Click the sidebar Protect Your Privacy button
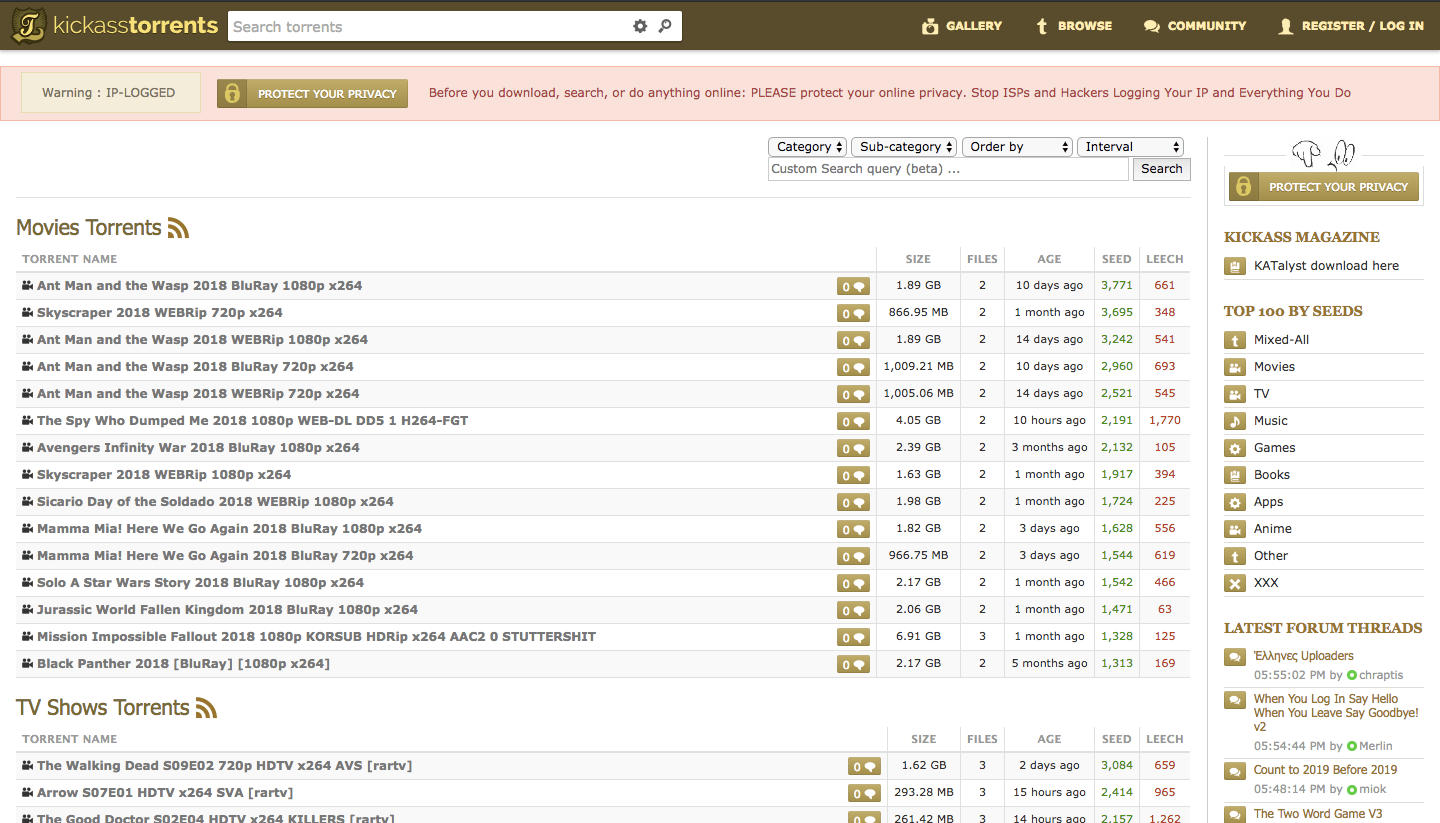The width and height of the screenshot is (1440, 823). point(1323,186)
